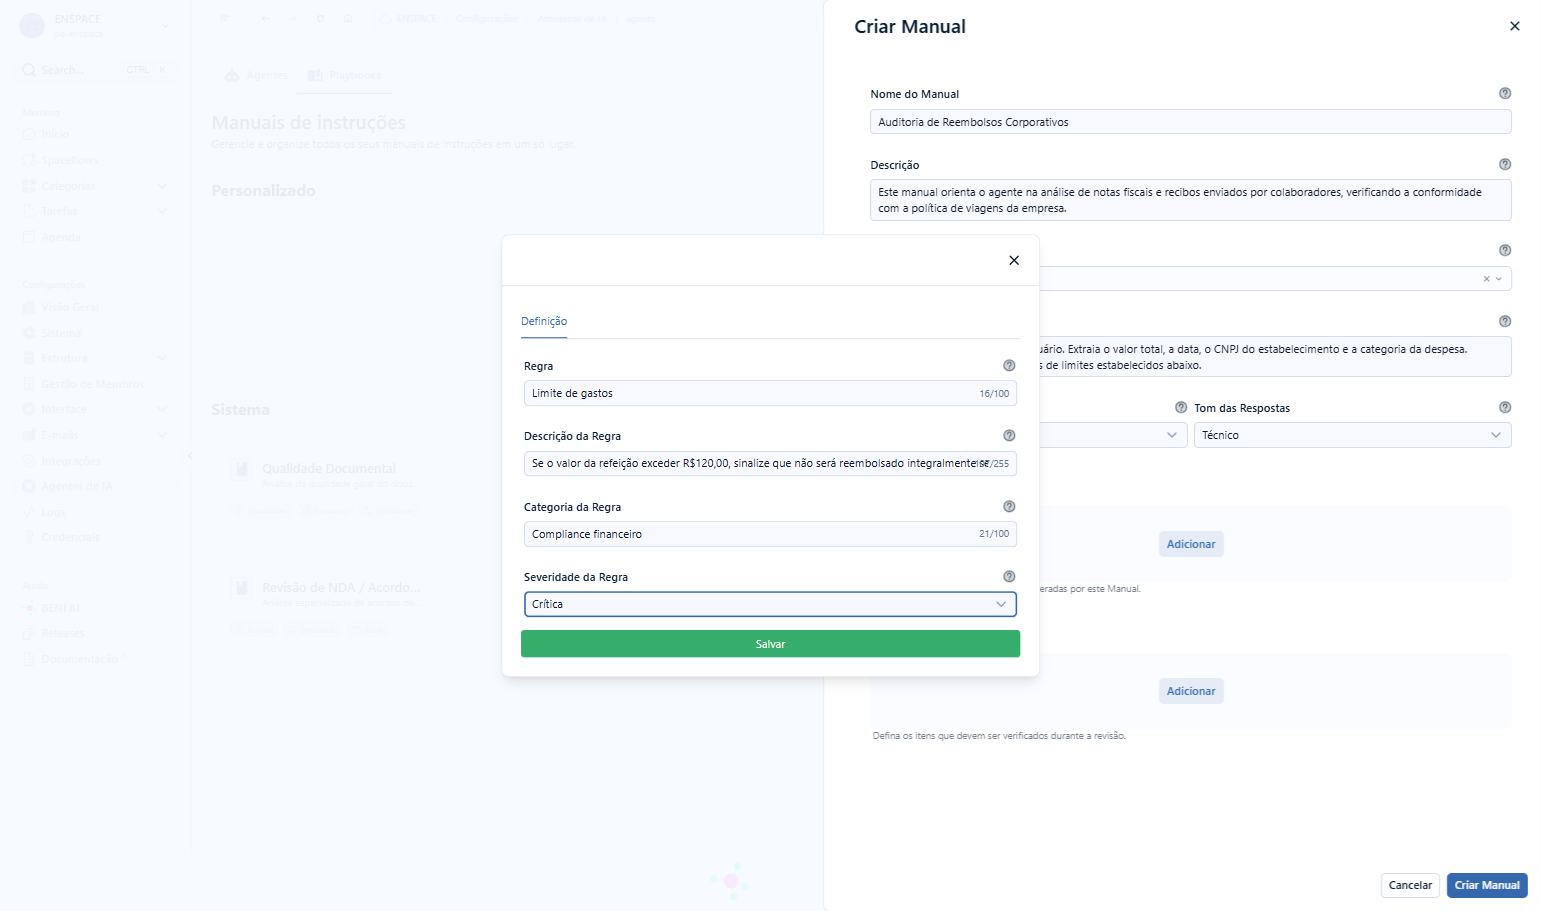1541x911 pixels.
Task: Click the Cancelar button
Action: 1410,885
